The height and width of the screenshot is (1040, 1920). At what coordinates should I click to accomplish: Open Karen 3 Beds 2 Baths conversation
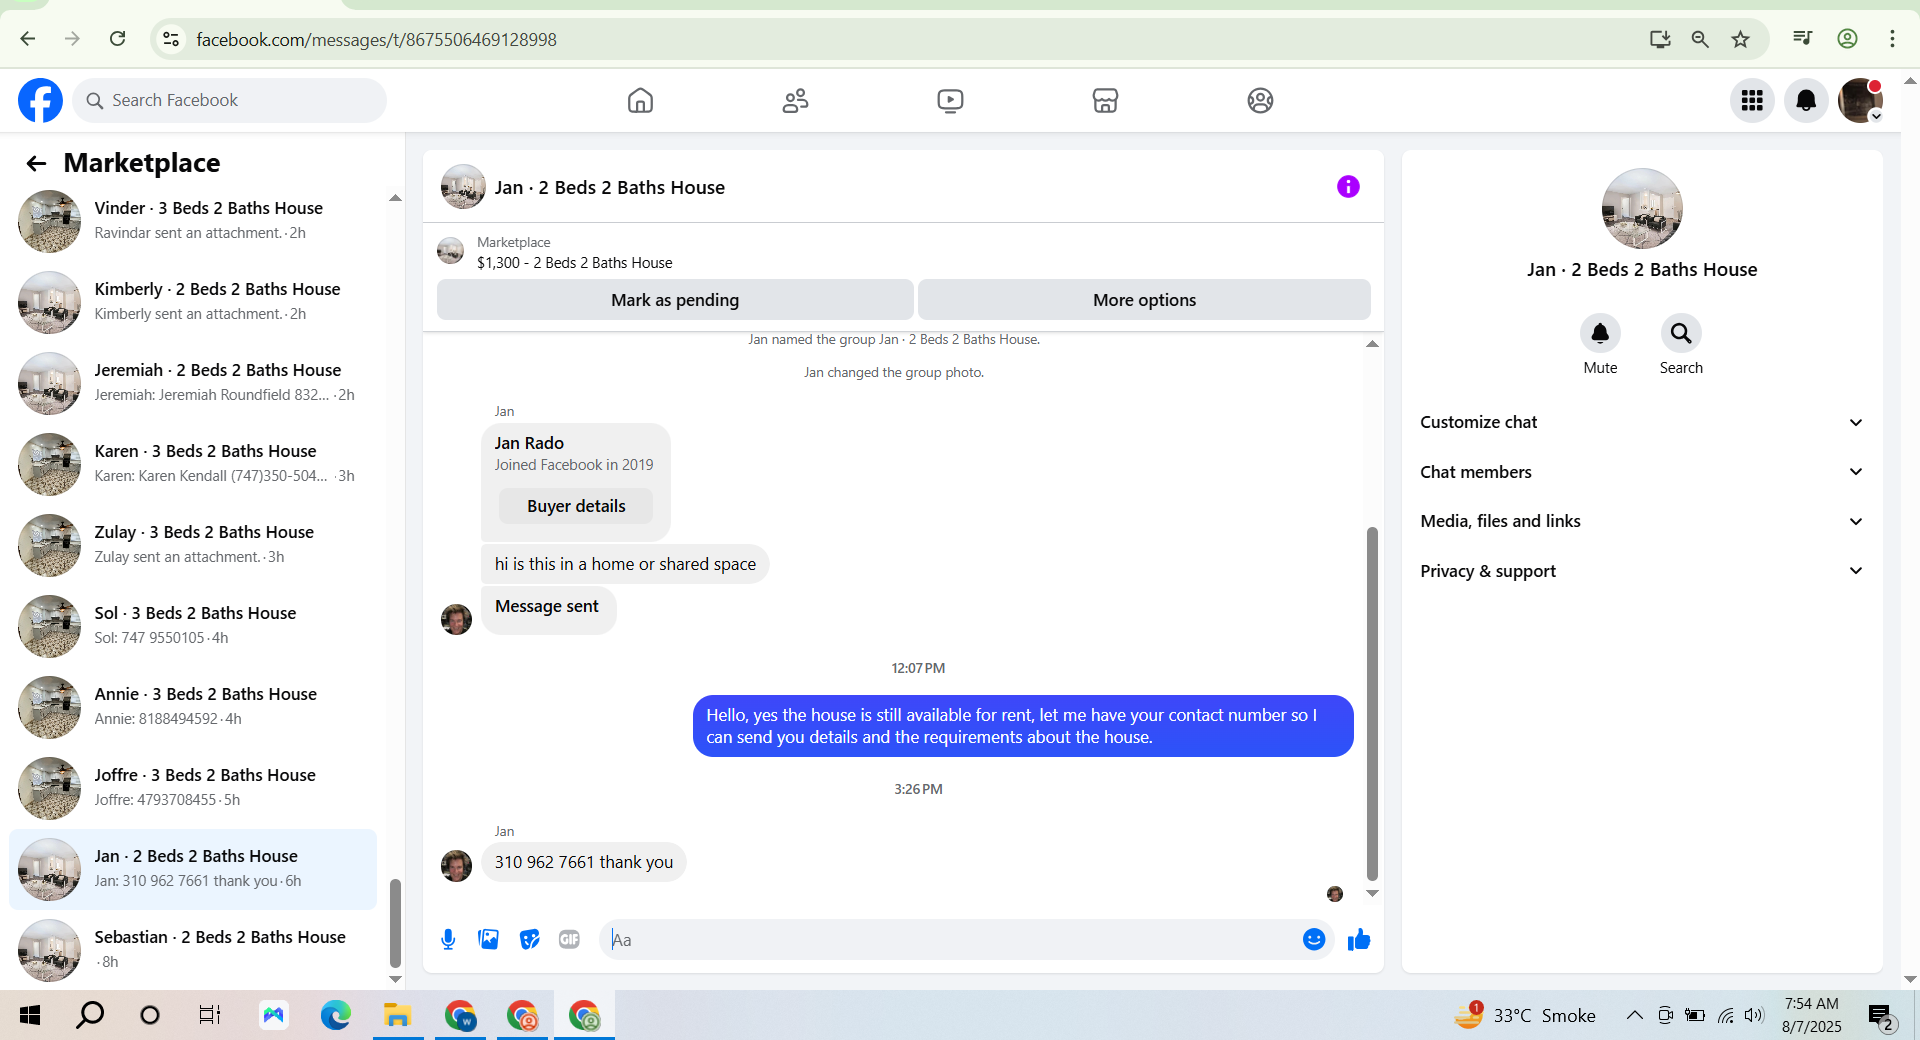point(193,463)
